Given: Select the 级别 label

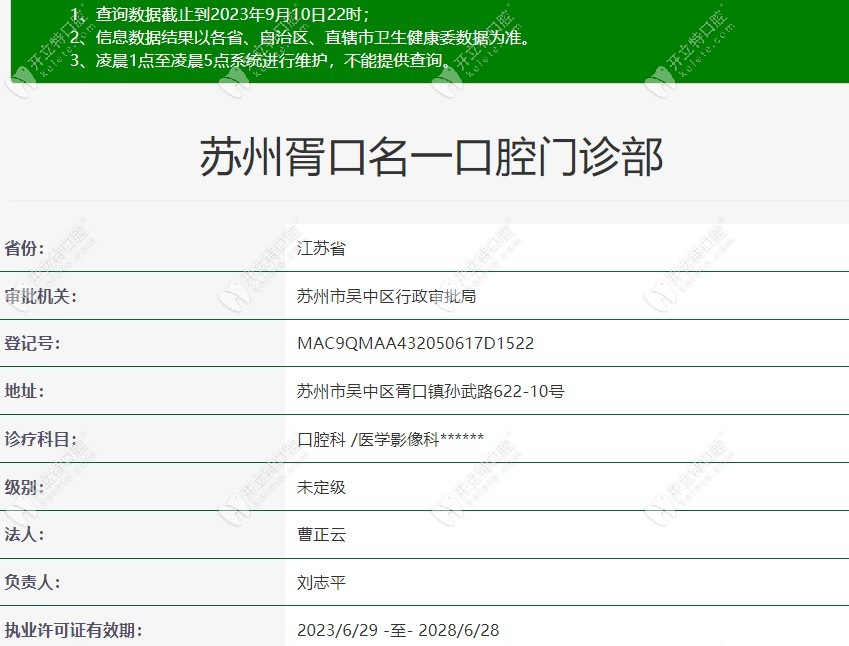Looking at the screenshot, I should coord(24,487).
